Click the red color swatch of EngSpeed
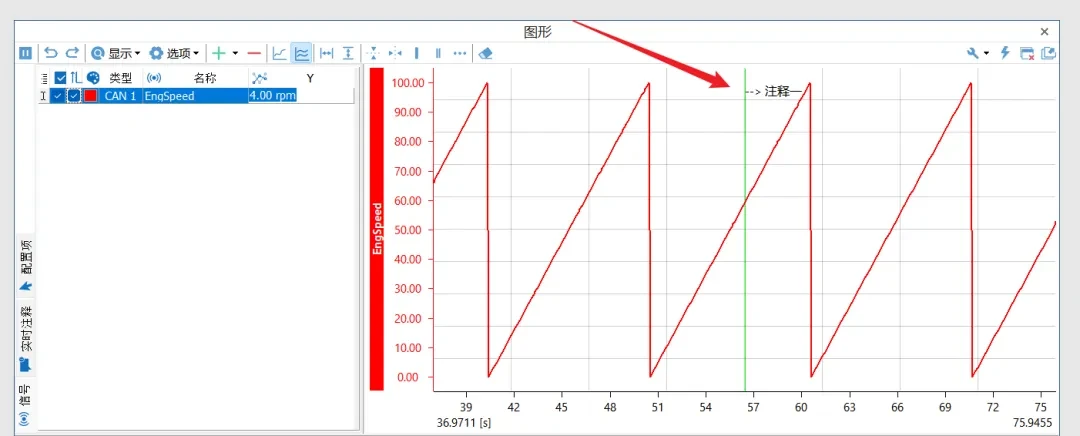The image size is (1080, 436). point(90,96)
